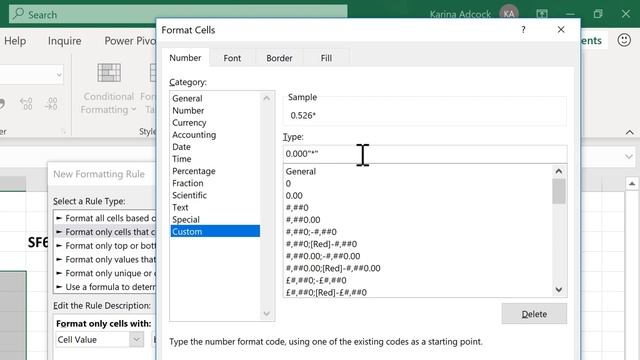Click the Search box in title bar
The image size is (640, 360).
pyautogui.click(x=178, y=14)
